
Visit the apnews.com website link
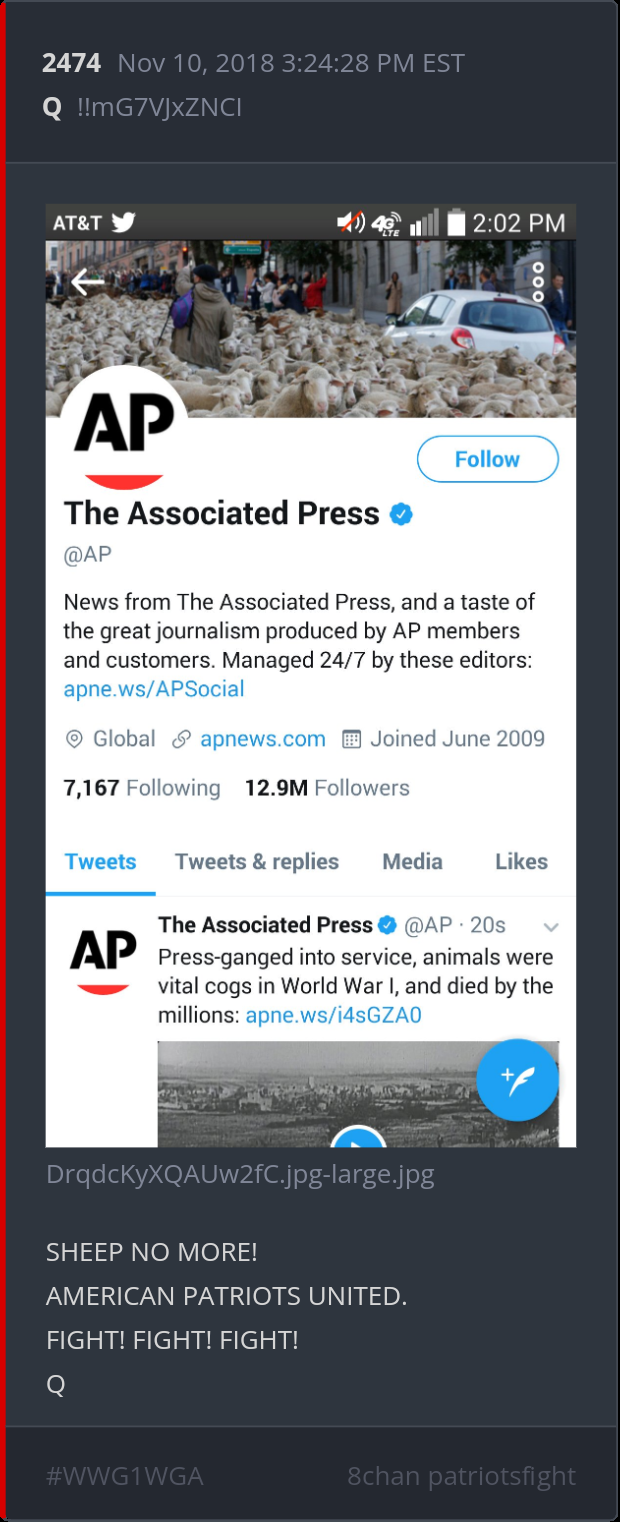tap(262, 739)
